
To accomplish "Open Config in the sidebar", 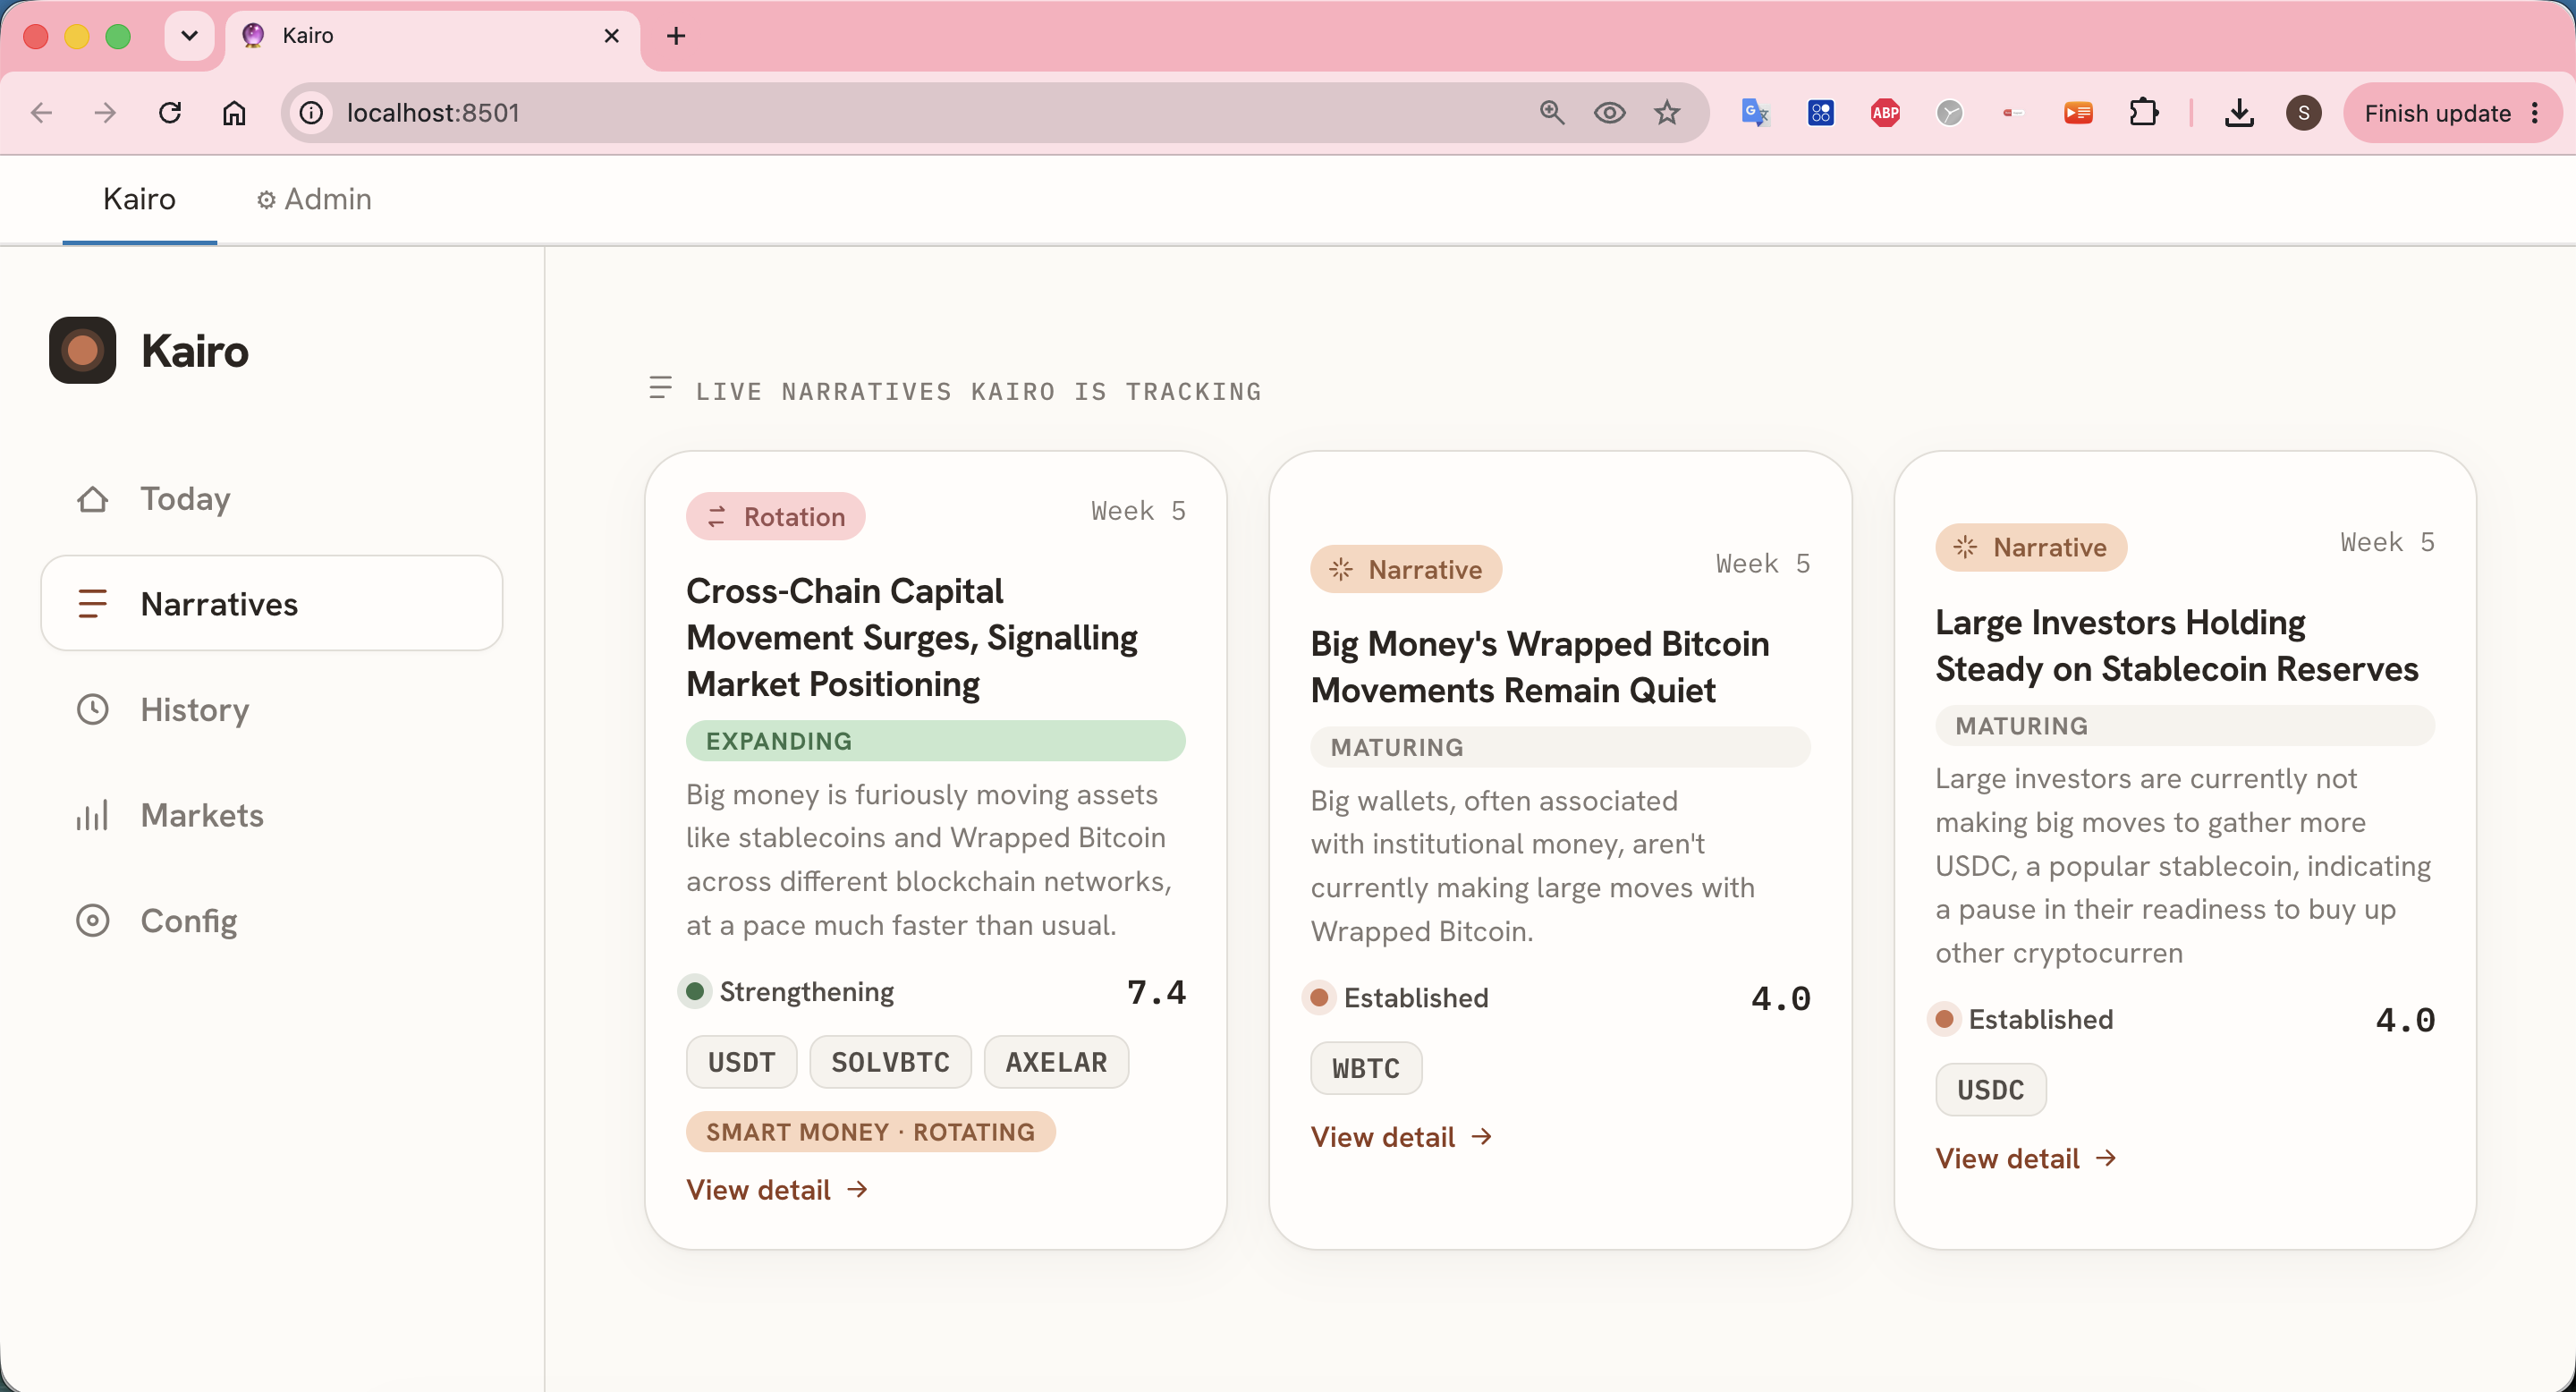I will point(271,921).
